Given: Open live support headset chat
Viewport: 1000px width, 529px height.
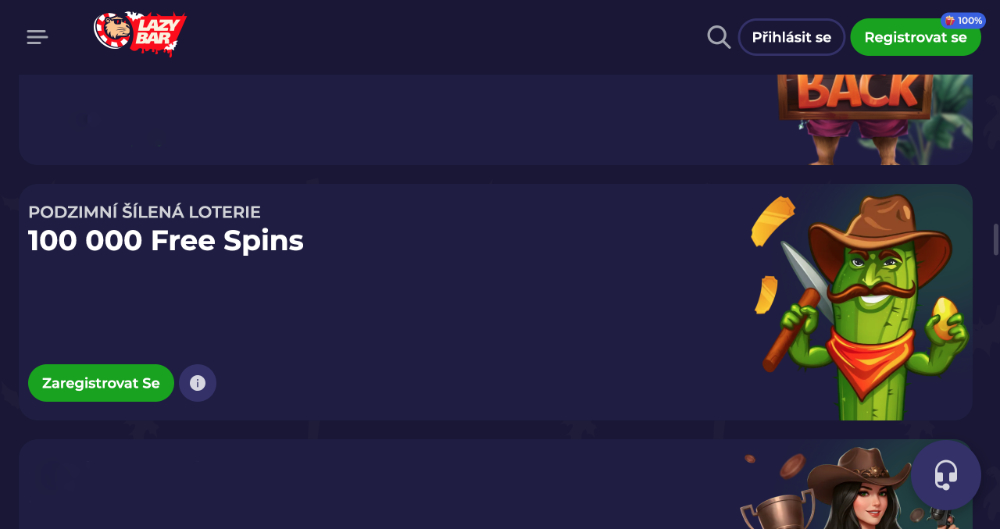Looking at the screenshot, I should pyautogui.click(x=946, y=475).
